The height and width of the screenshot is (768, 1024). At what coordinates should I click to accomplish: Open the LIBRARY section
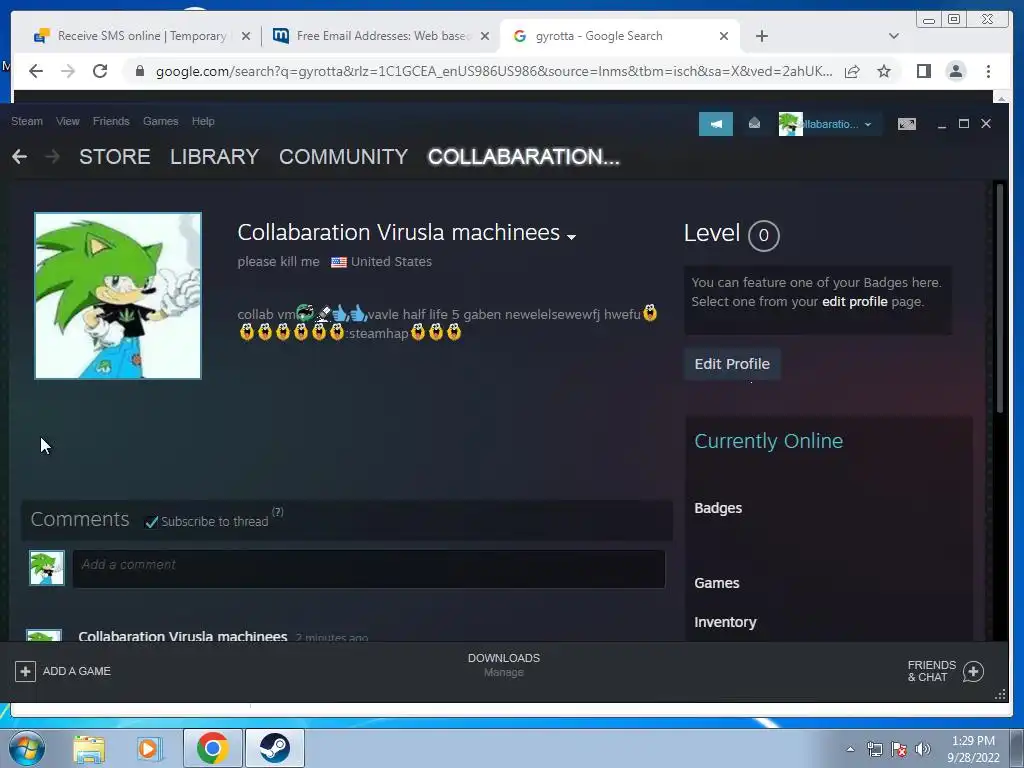coord(214,157)
